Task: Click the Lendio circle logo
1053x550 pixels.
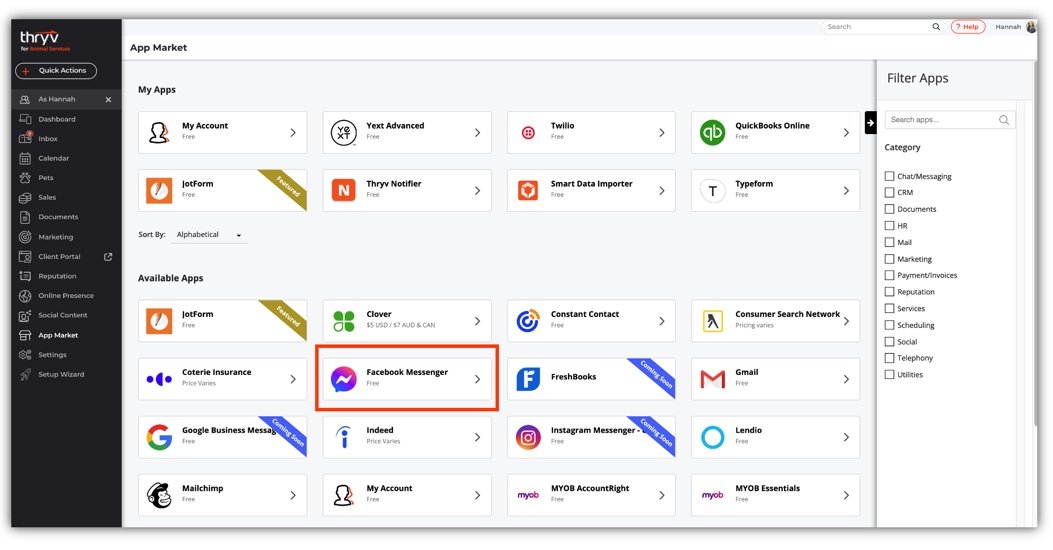Action: [713, 437]
